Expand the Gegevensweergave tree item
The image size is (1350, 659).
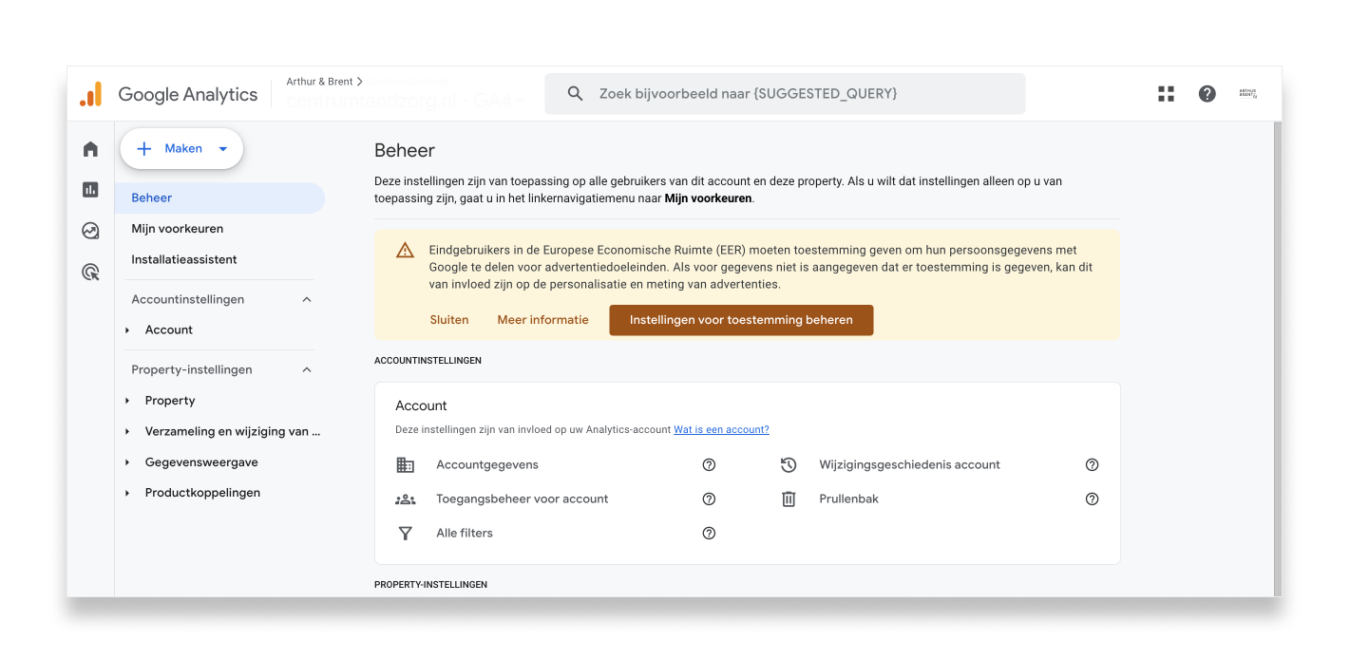click(x=128, y=463)
